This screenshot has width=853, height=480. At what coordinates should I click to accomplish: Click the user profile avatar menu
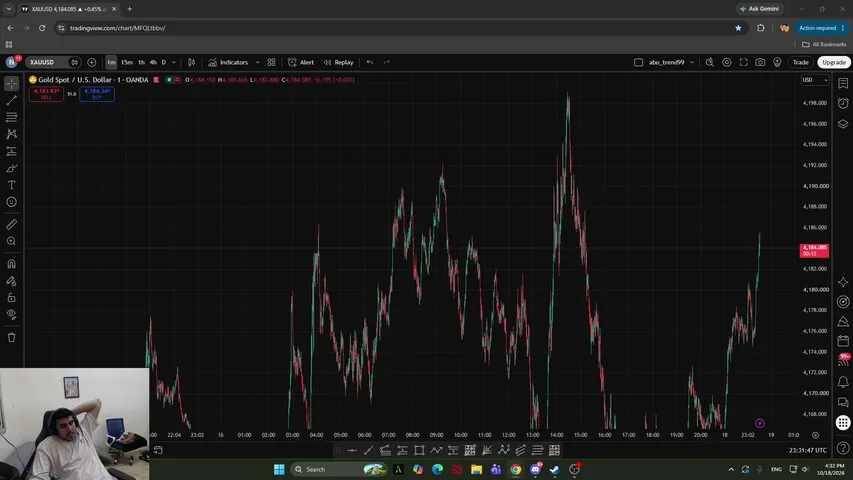[x=11, y=62]
